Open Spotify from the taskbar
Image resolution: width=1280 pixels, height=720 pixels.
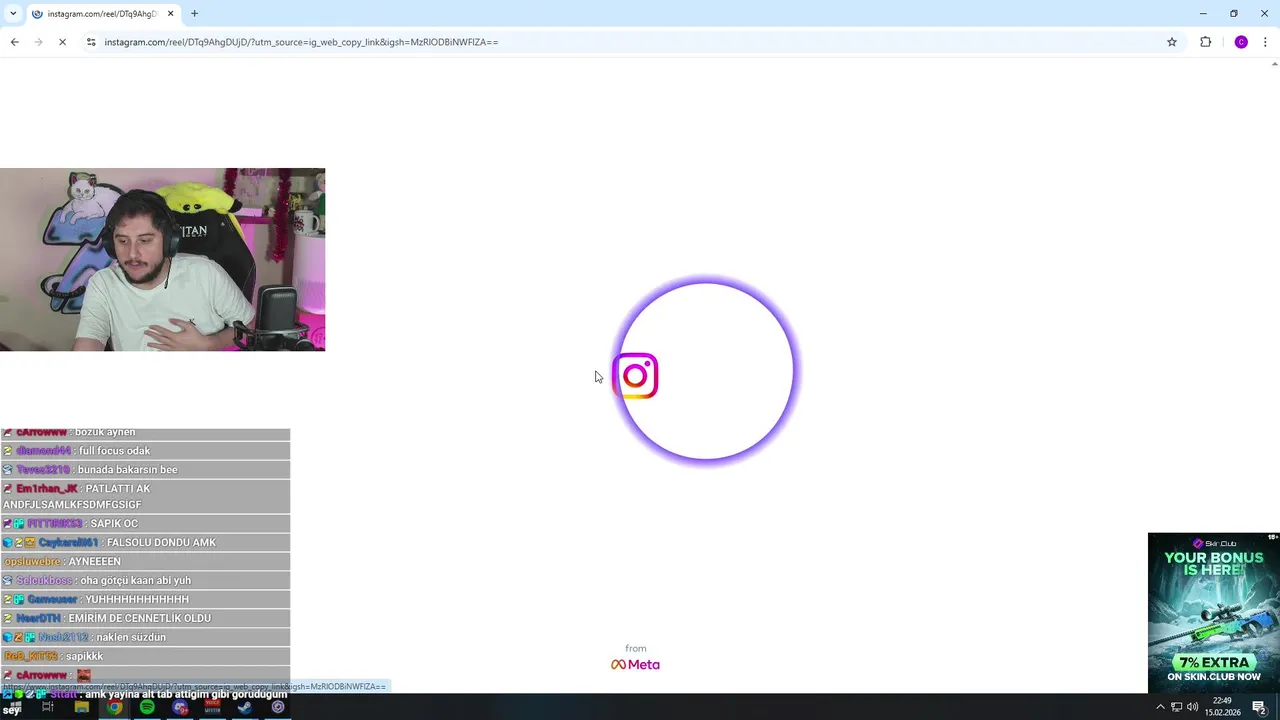coord(147,707)
